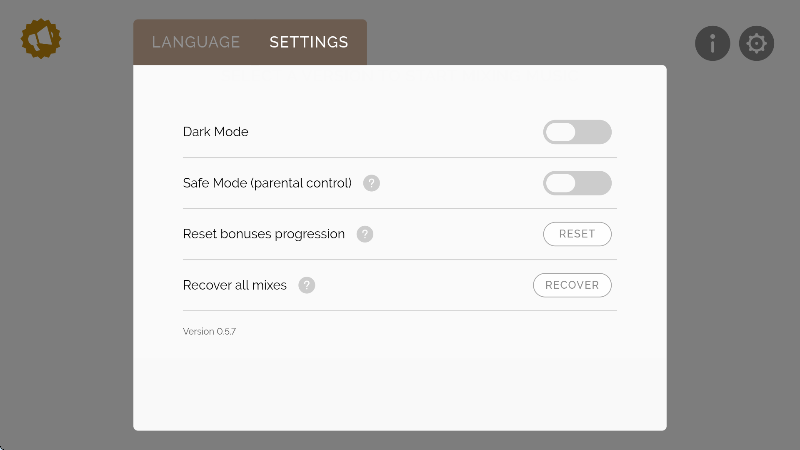
Task: Click the round knob of the Dark Mode switch
Action: (561, 132)
